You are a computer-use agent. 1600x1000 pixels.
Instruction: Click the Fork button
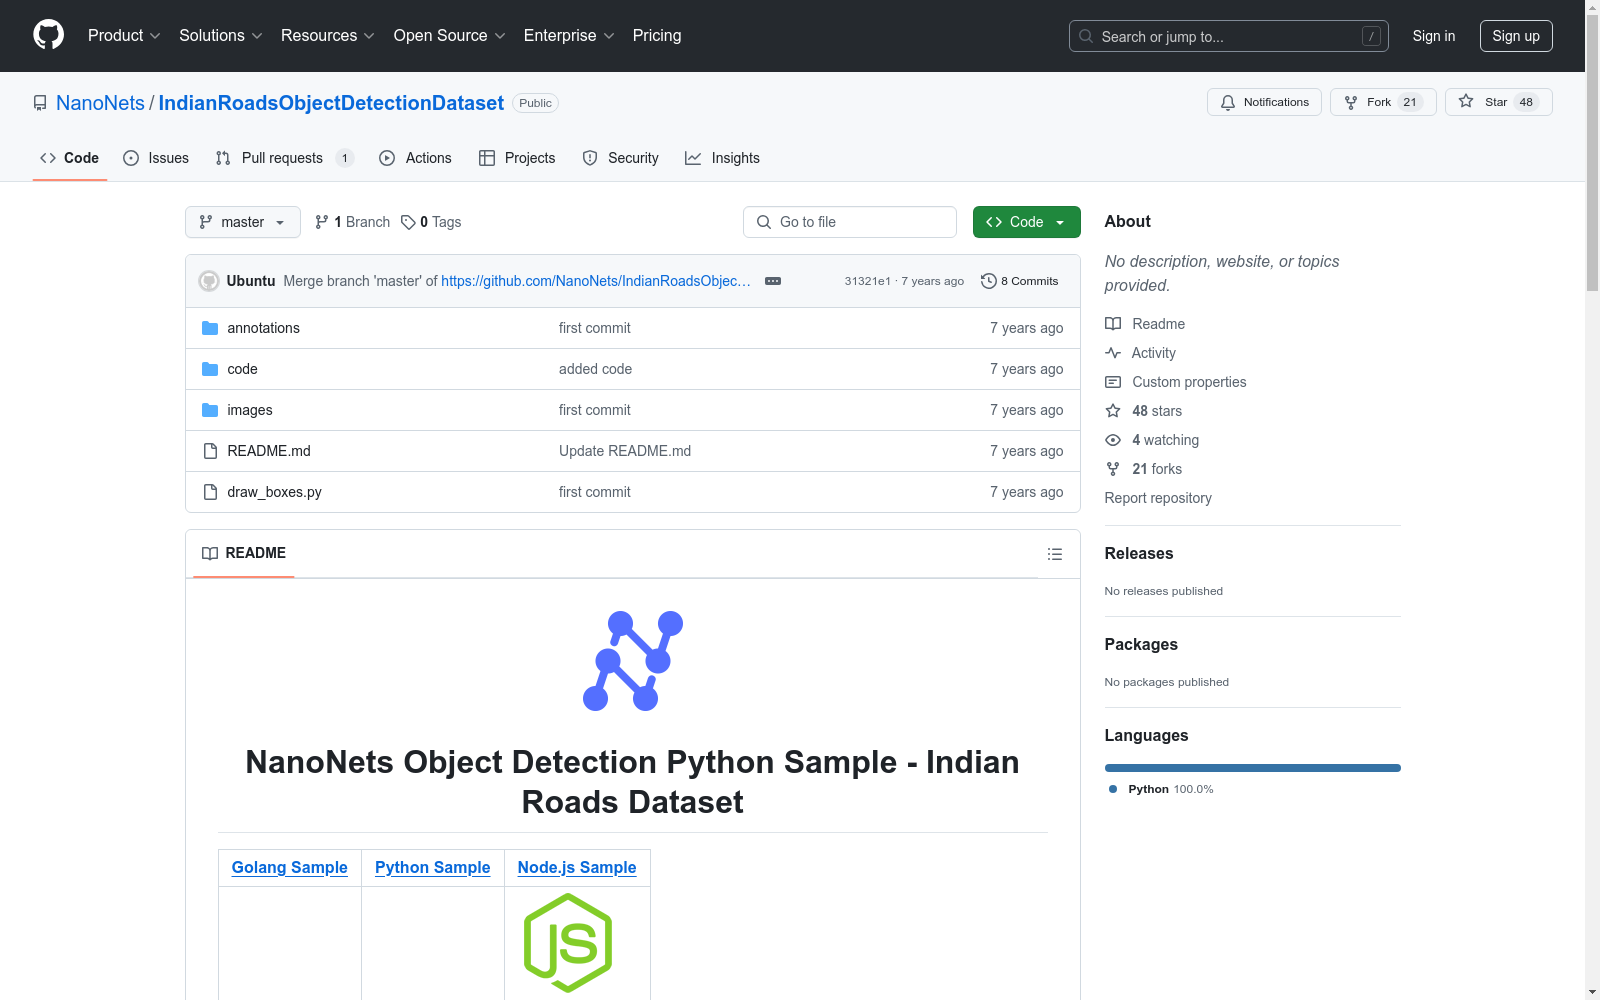coord(1383,102)
